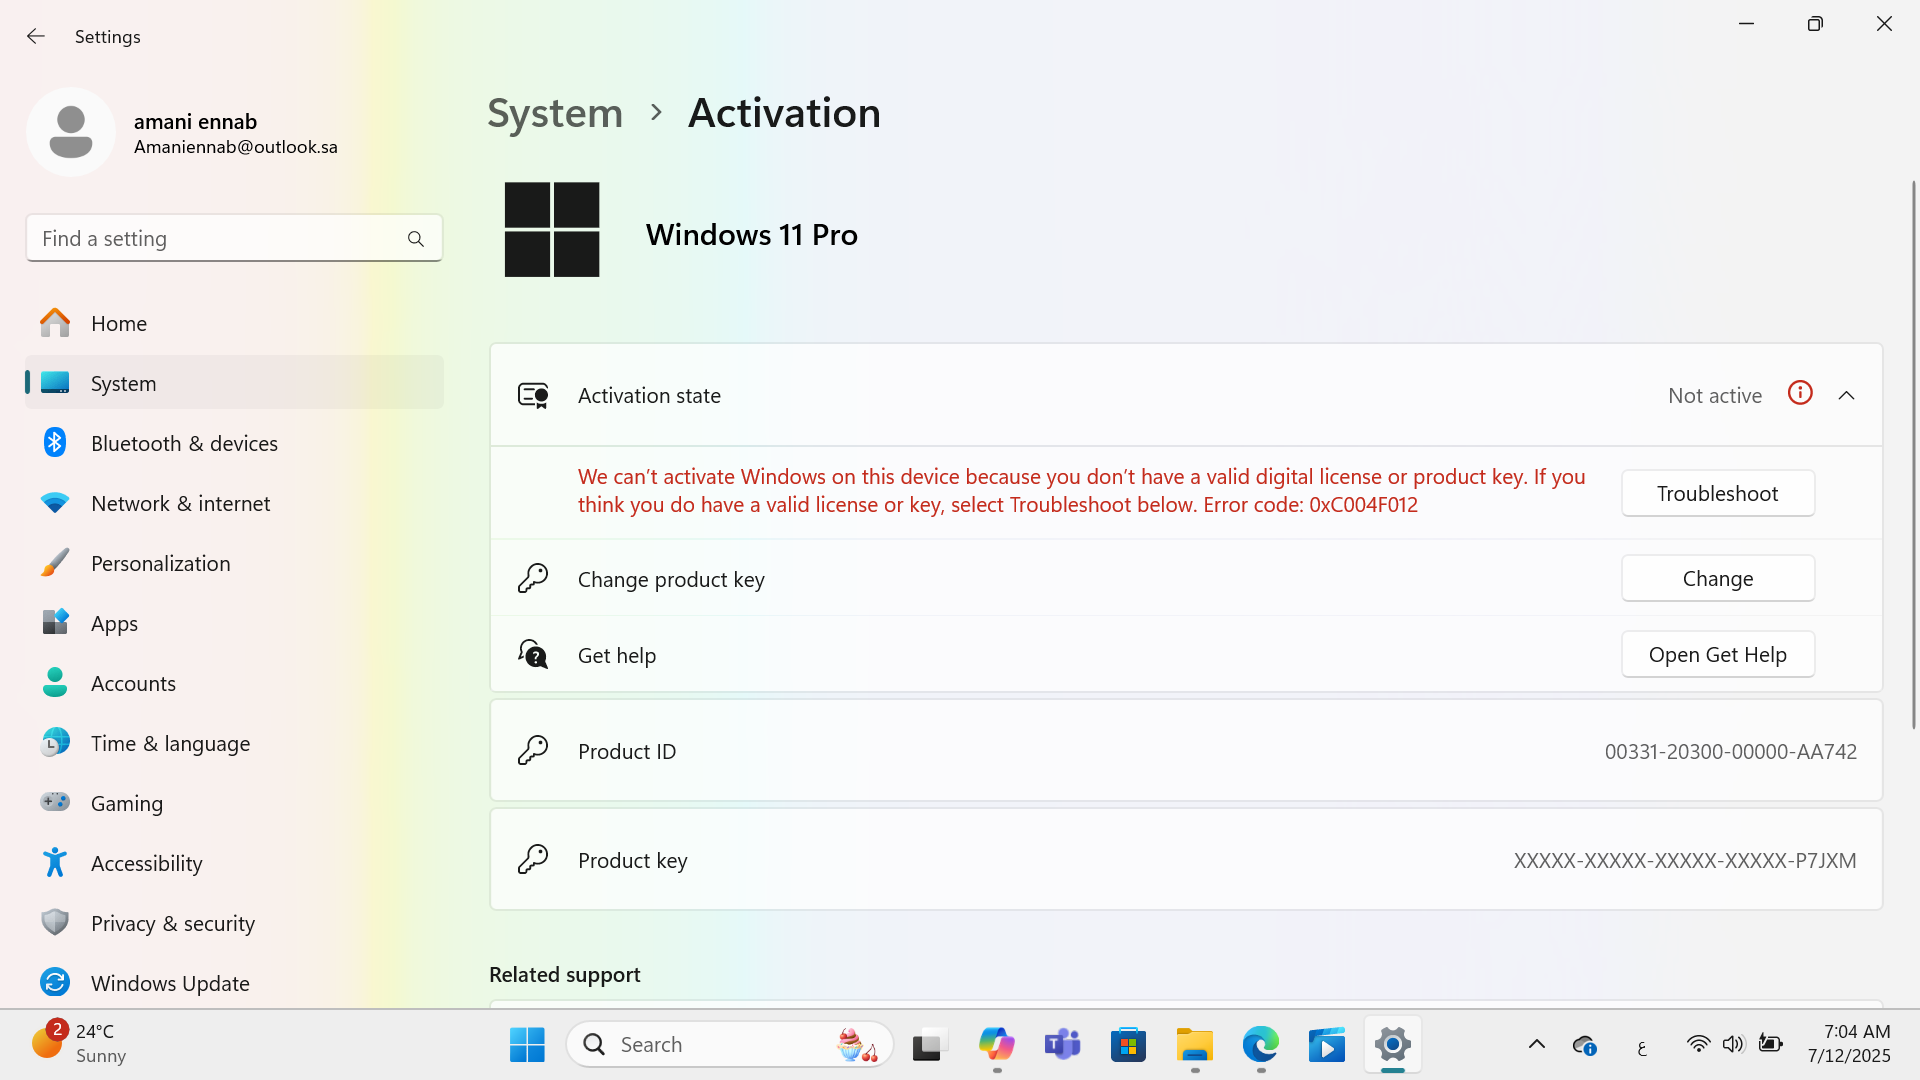Image resolution: width=1920 pixels, height=1080 pixels.
Task: Click the taskbar Search box
Action: tap(730, 1044)
